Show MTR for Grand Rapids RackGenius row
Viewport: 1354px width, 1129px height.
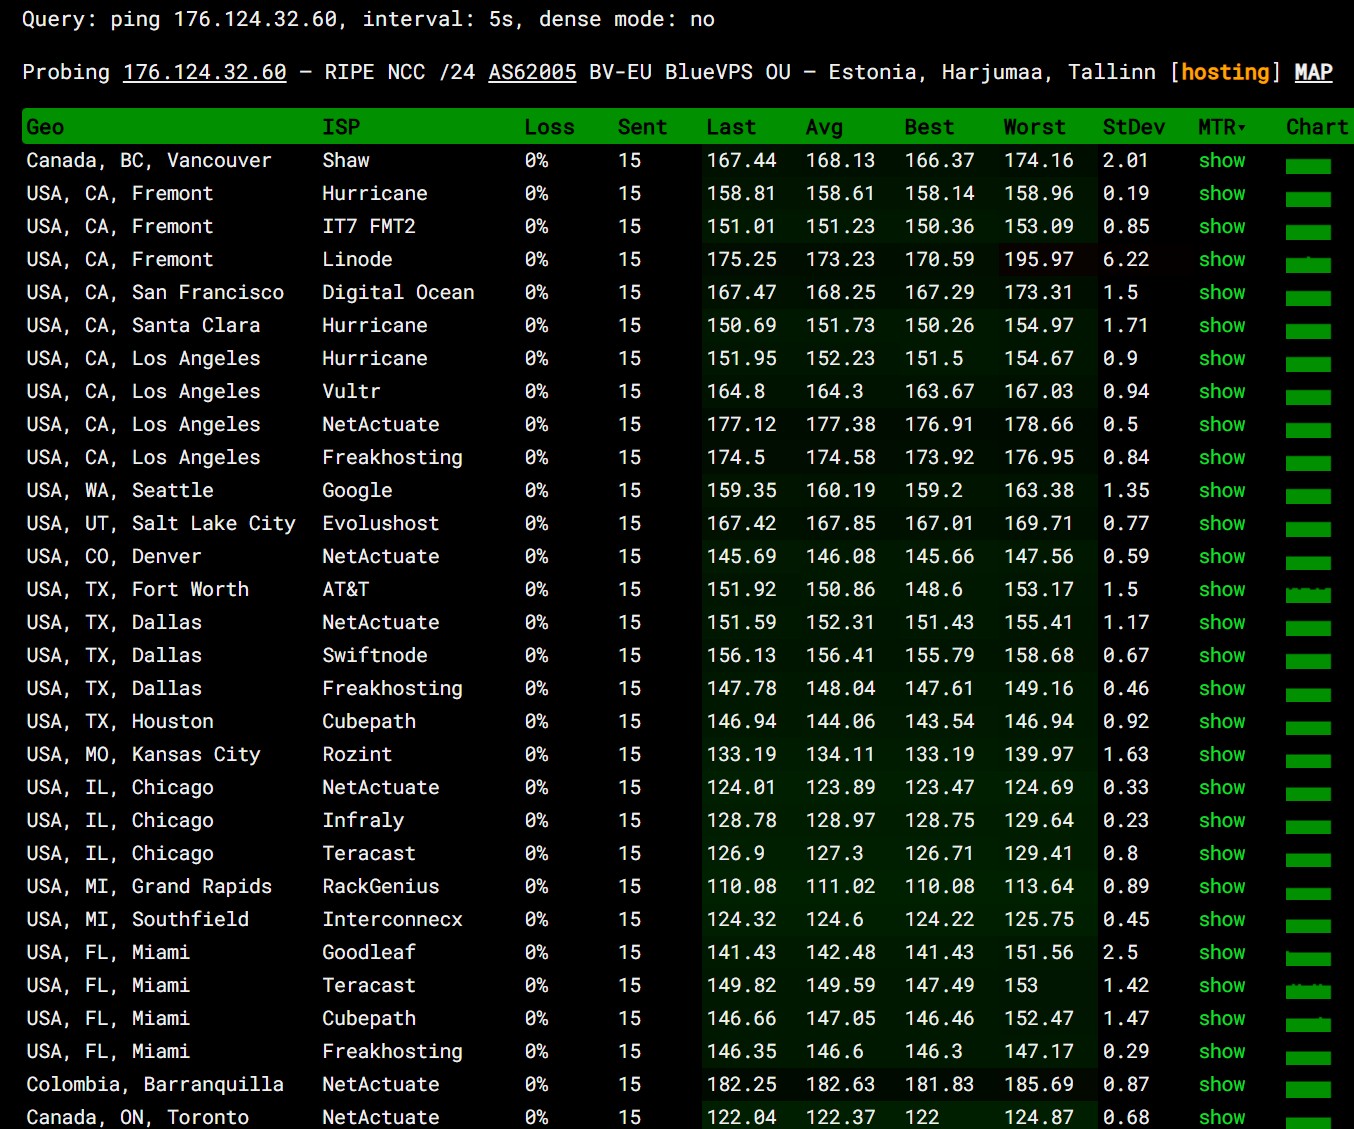click(x=1222, y=886)
